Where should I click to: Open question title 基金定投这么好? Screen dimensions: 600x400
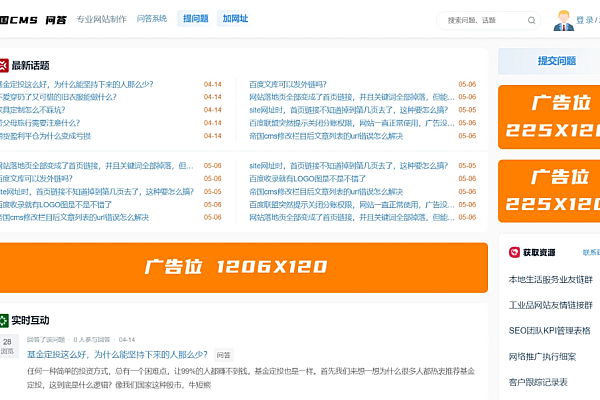[x=117, y=354]
